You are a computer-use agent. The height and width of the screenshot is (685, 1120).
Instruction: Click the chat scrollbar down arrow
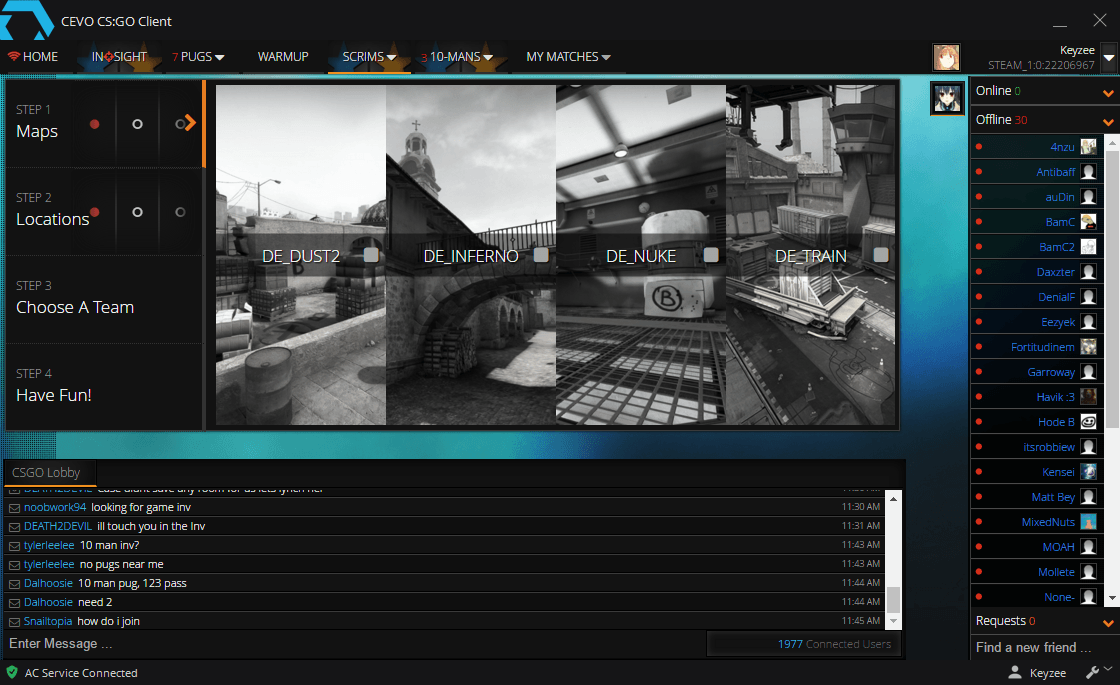tap(893, 621)
